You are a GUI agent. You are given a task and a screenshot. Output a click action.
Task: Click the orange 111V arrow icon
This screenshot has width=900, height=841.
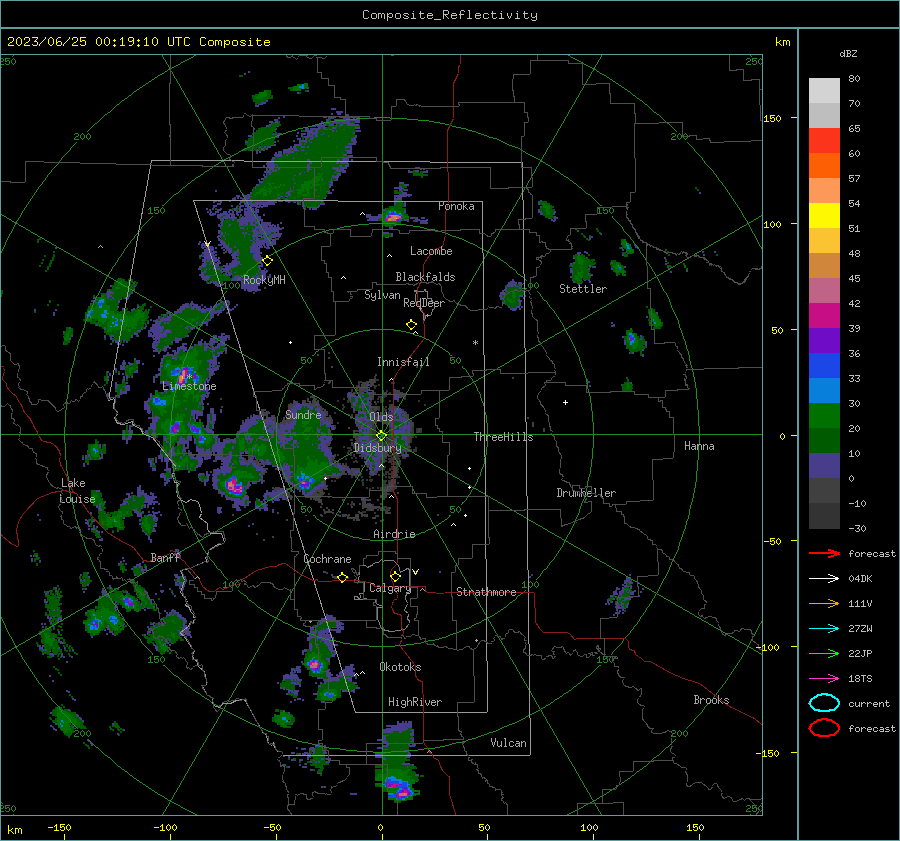[x=824, y=603]
